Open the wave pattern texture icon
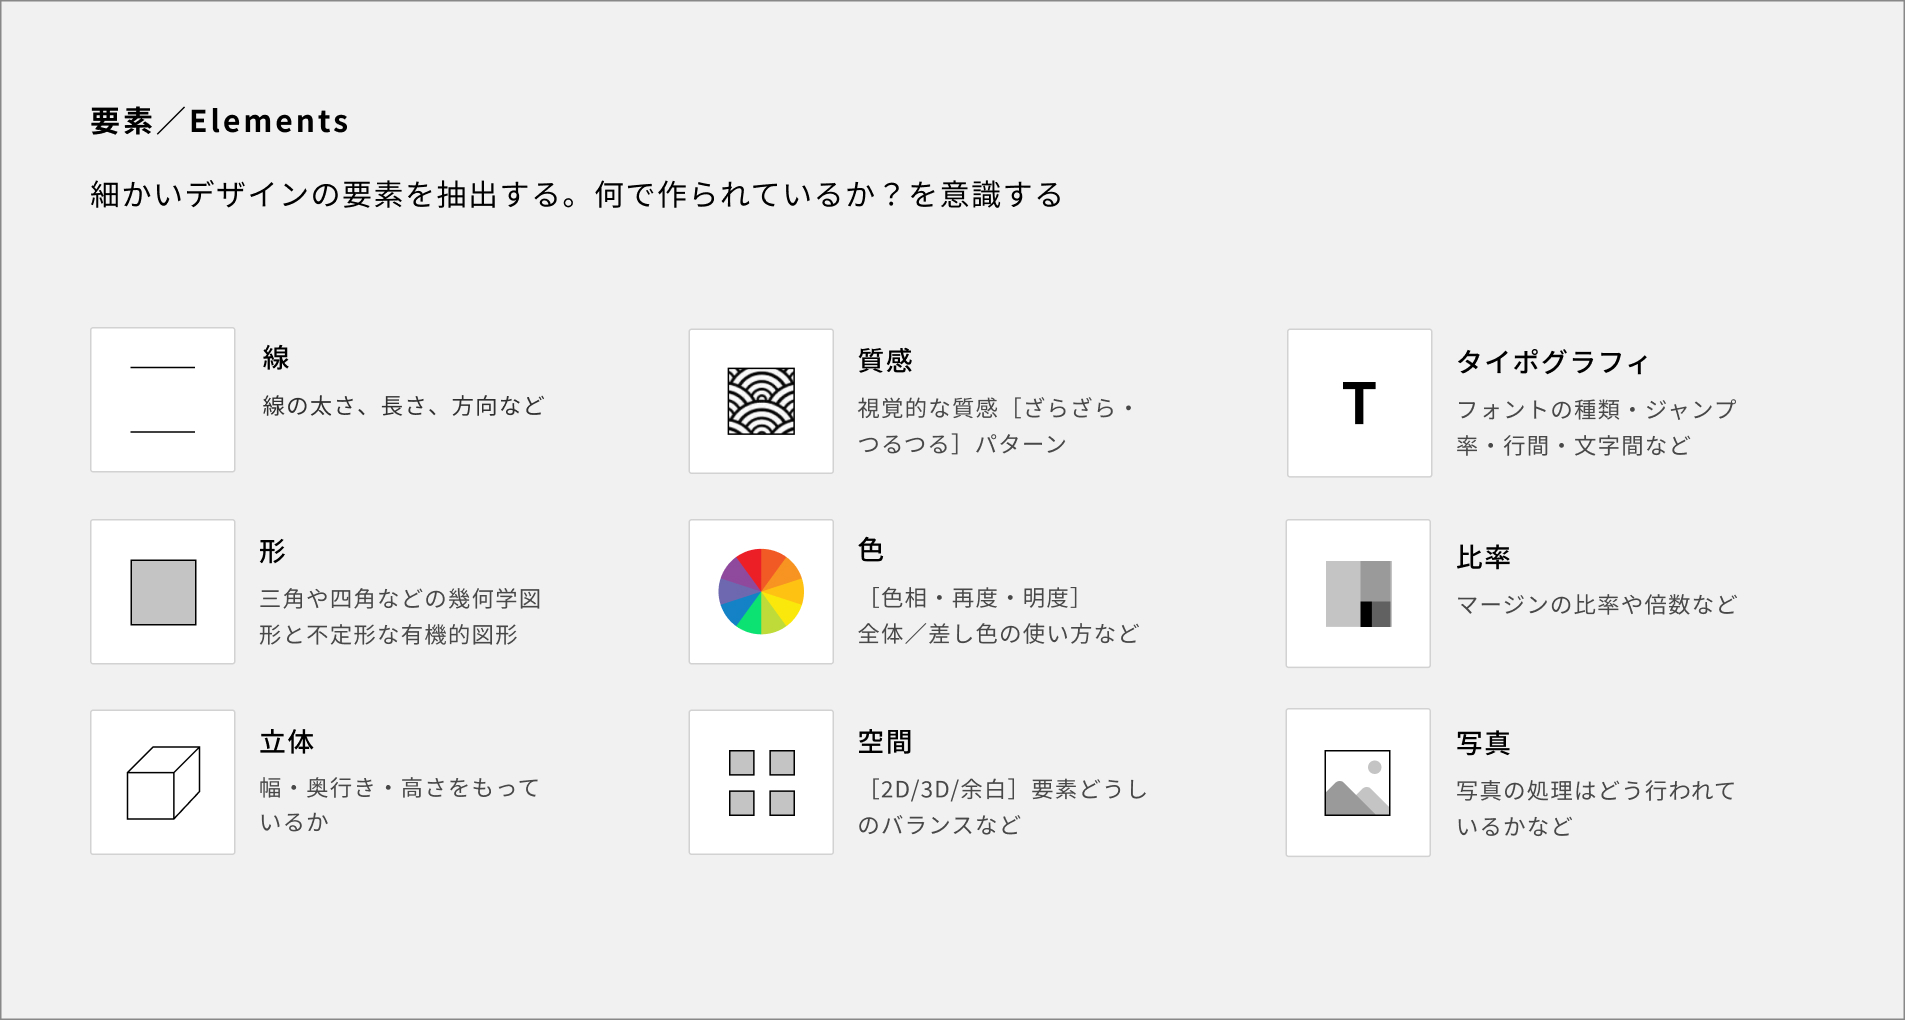The image size is (1905, 1021). click(761, 401)
